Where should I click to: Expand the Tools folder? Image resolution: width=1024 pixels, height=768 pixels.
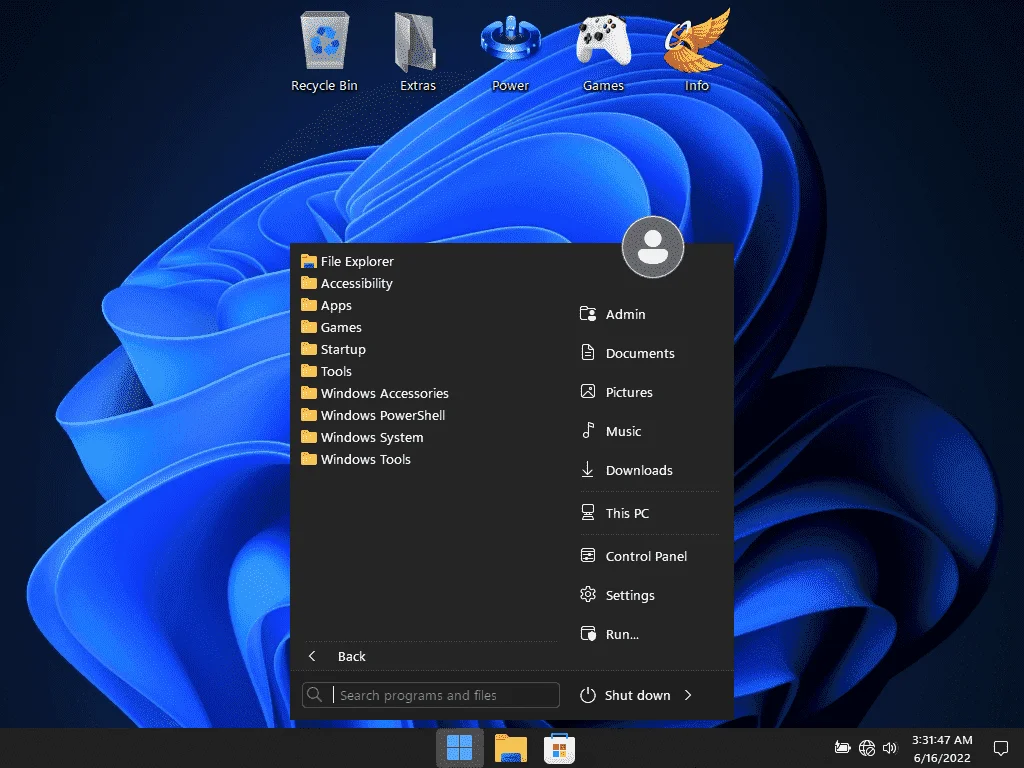(x=326, y=371)
